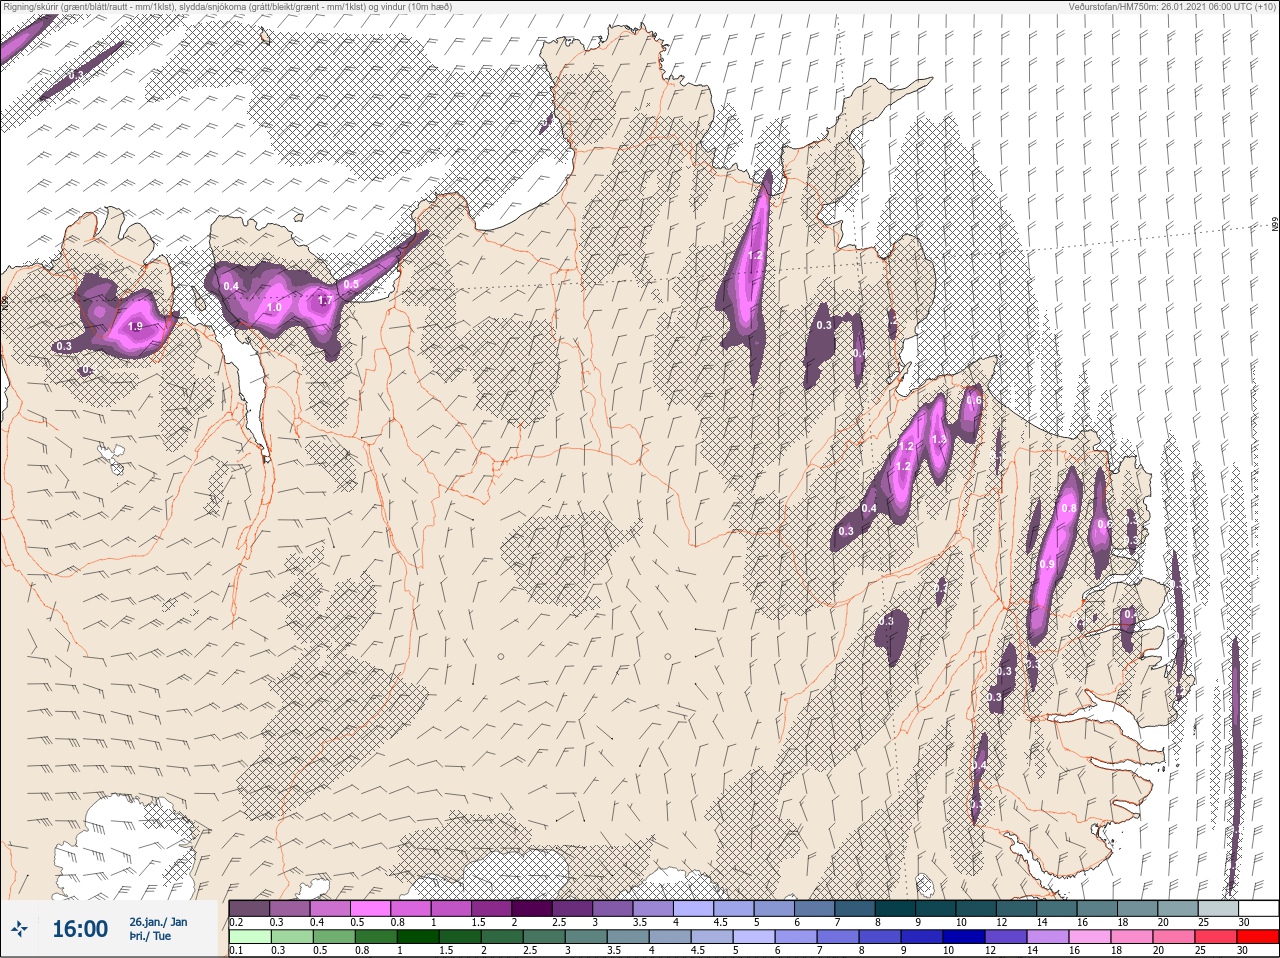Viewport: 1280px width, 958px height.
Task: Click lower legend swatch between 0.8 and 1
Action: [376, 937]
